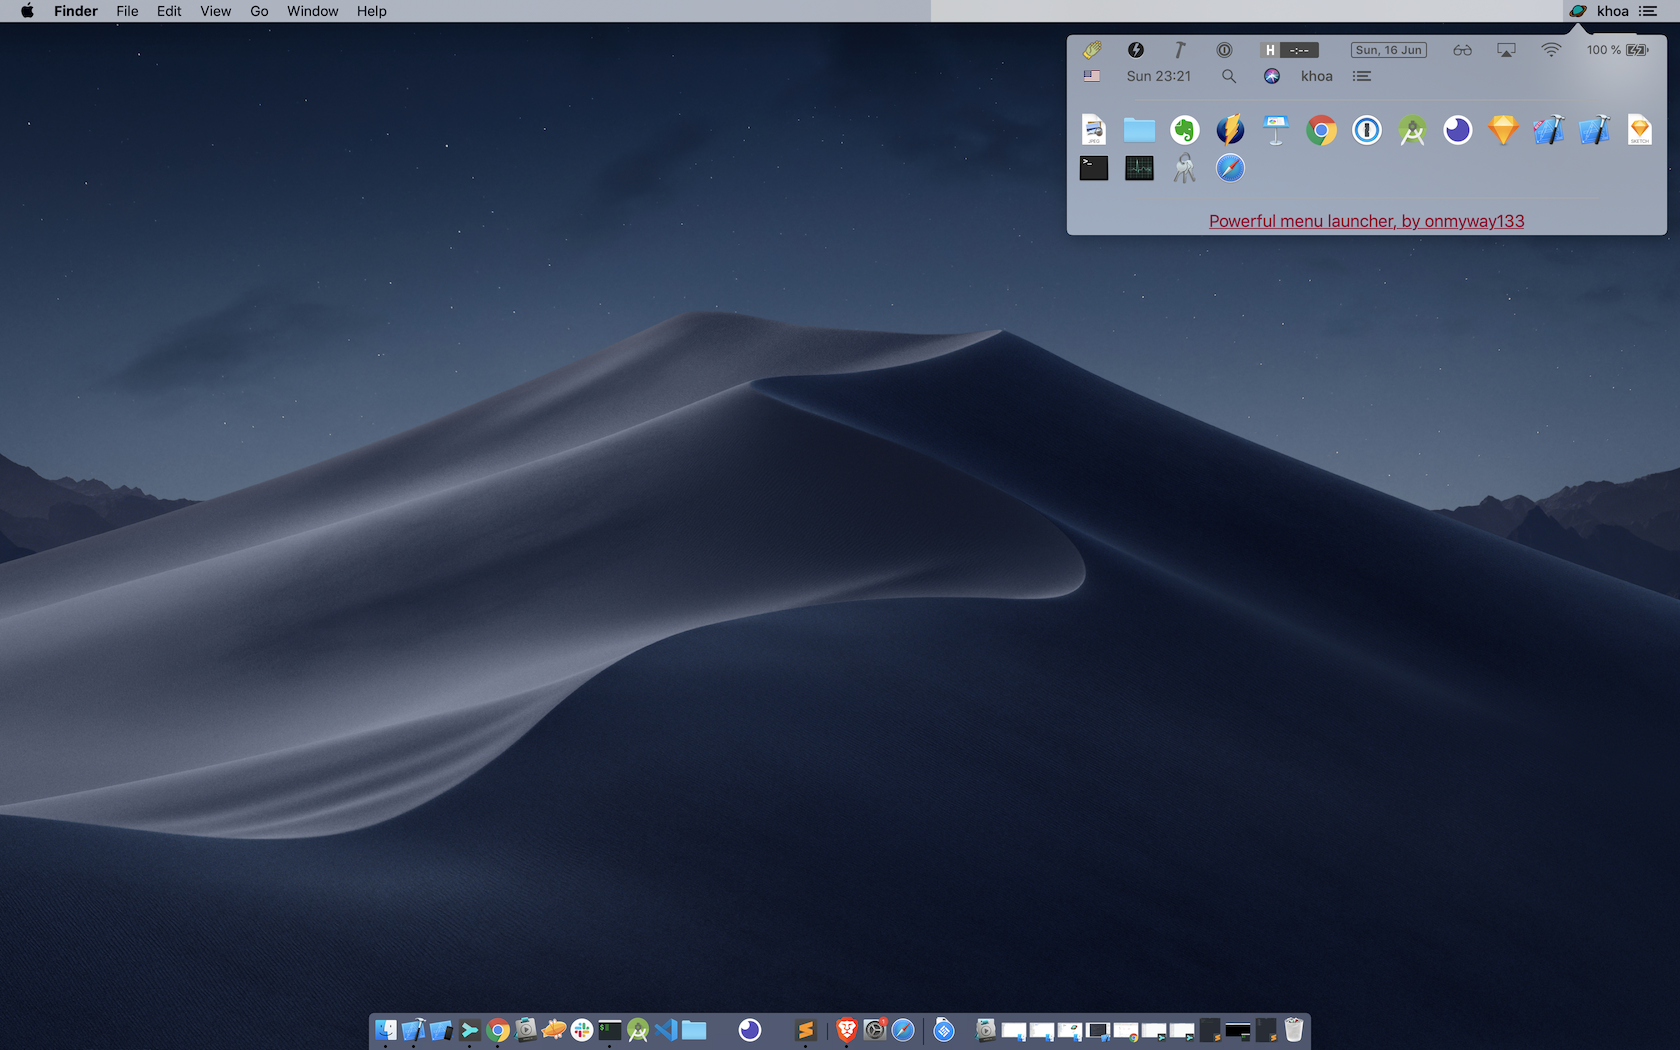The image size is (1680, 1050).
Task: Select the Keynote icon in the panel
Action: [x=1275, y=130]
